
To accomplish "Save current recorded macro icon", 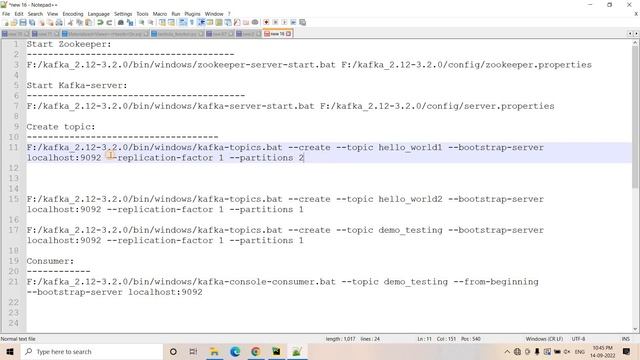I will click(x=302, y=22).
